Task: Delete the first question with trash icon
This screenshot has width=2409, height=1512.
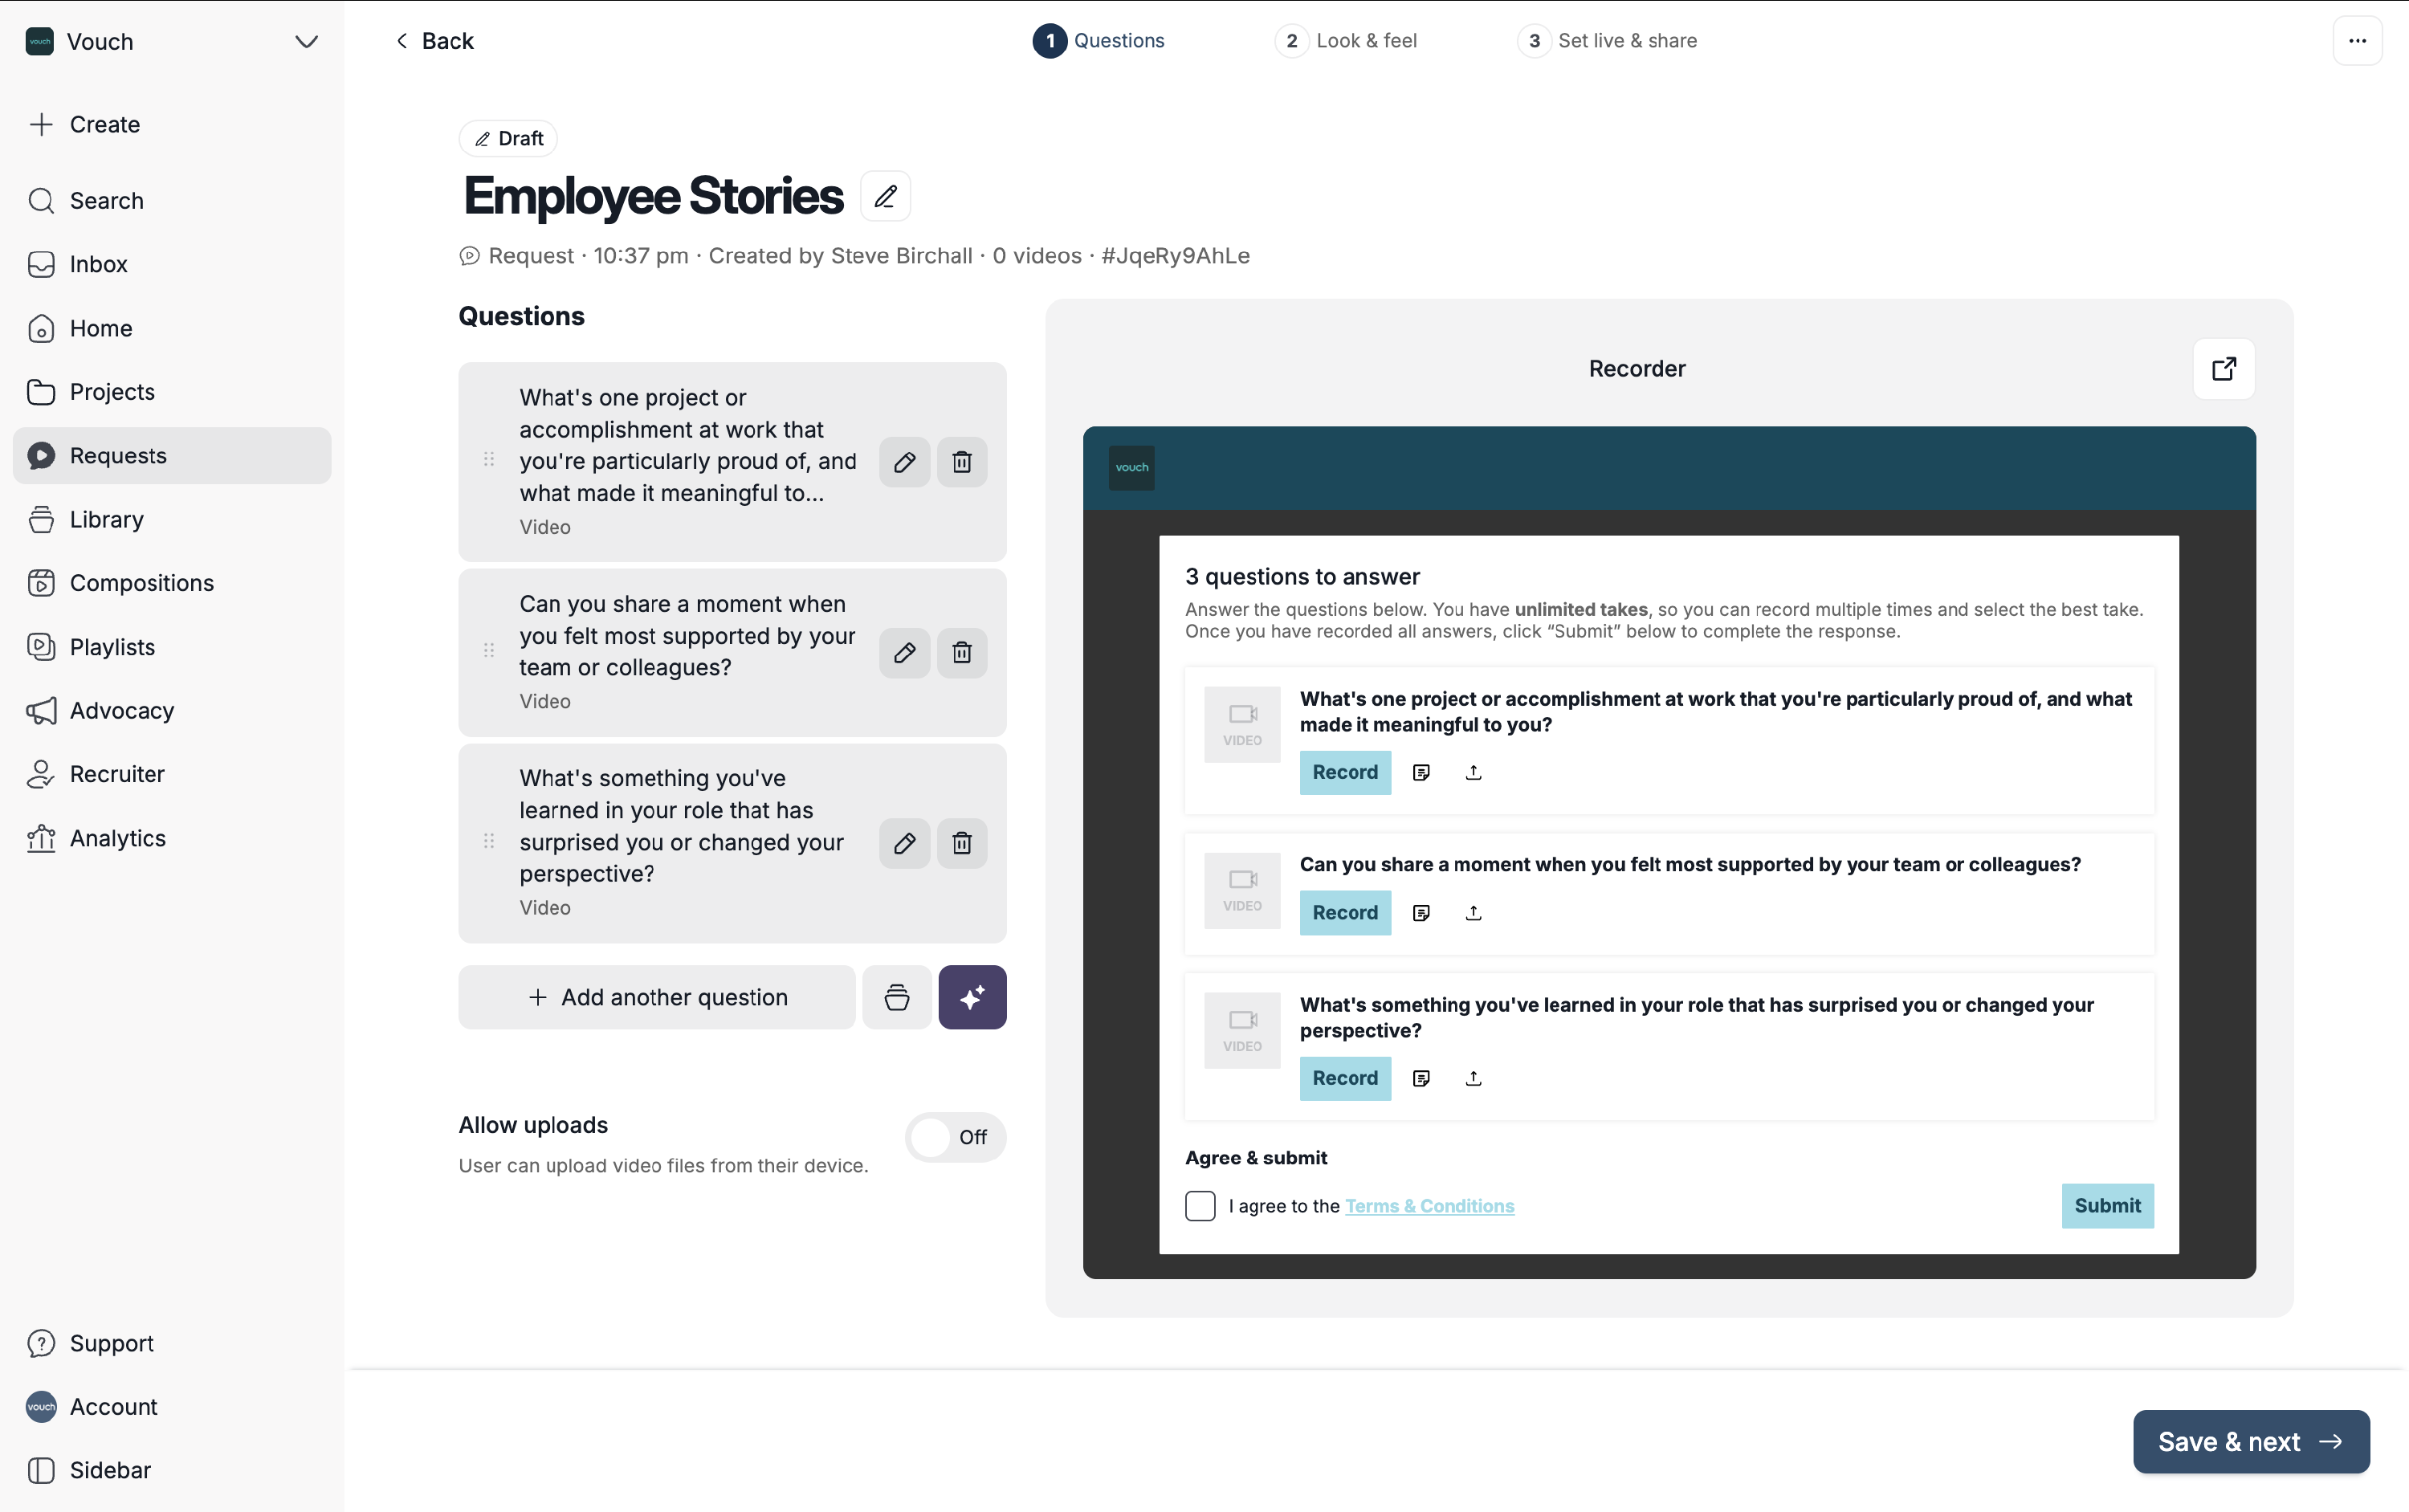Action: tap(961, 462)
